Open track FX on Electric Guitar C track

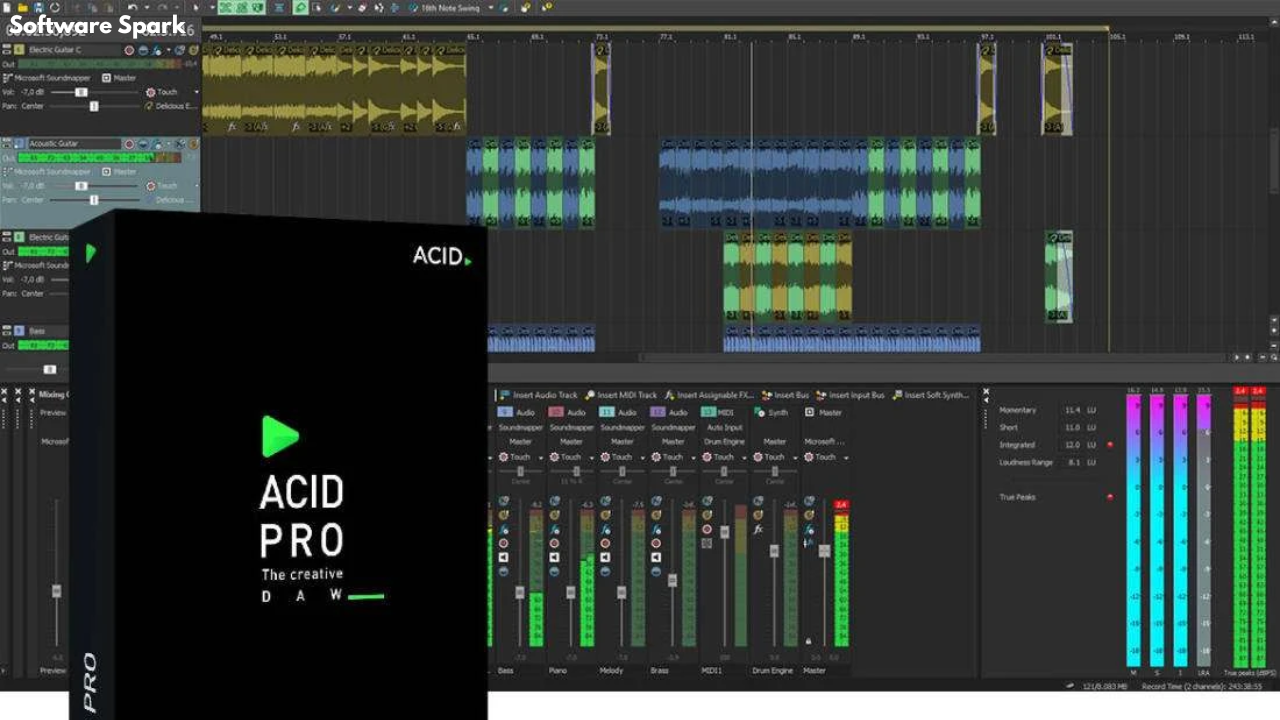pos(157,50)
